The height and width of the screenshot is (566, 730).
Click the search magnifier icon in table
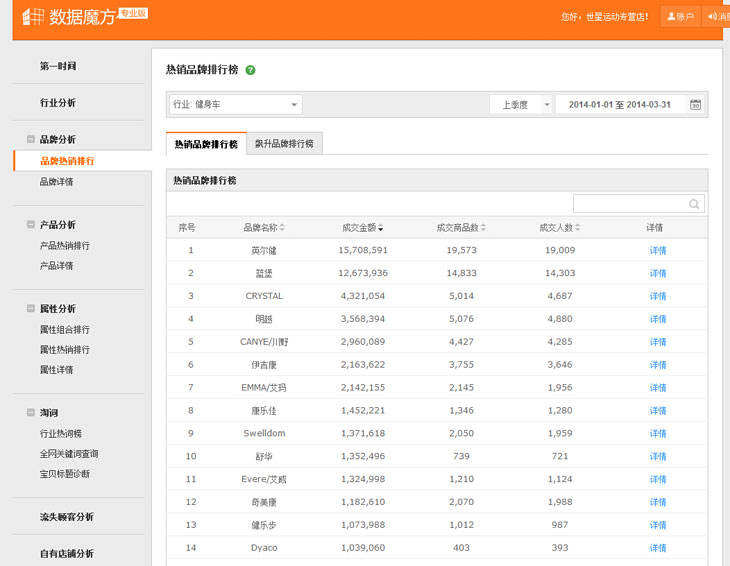tap(694, 204)
